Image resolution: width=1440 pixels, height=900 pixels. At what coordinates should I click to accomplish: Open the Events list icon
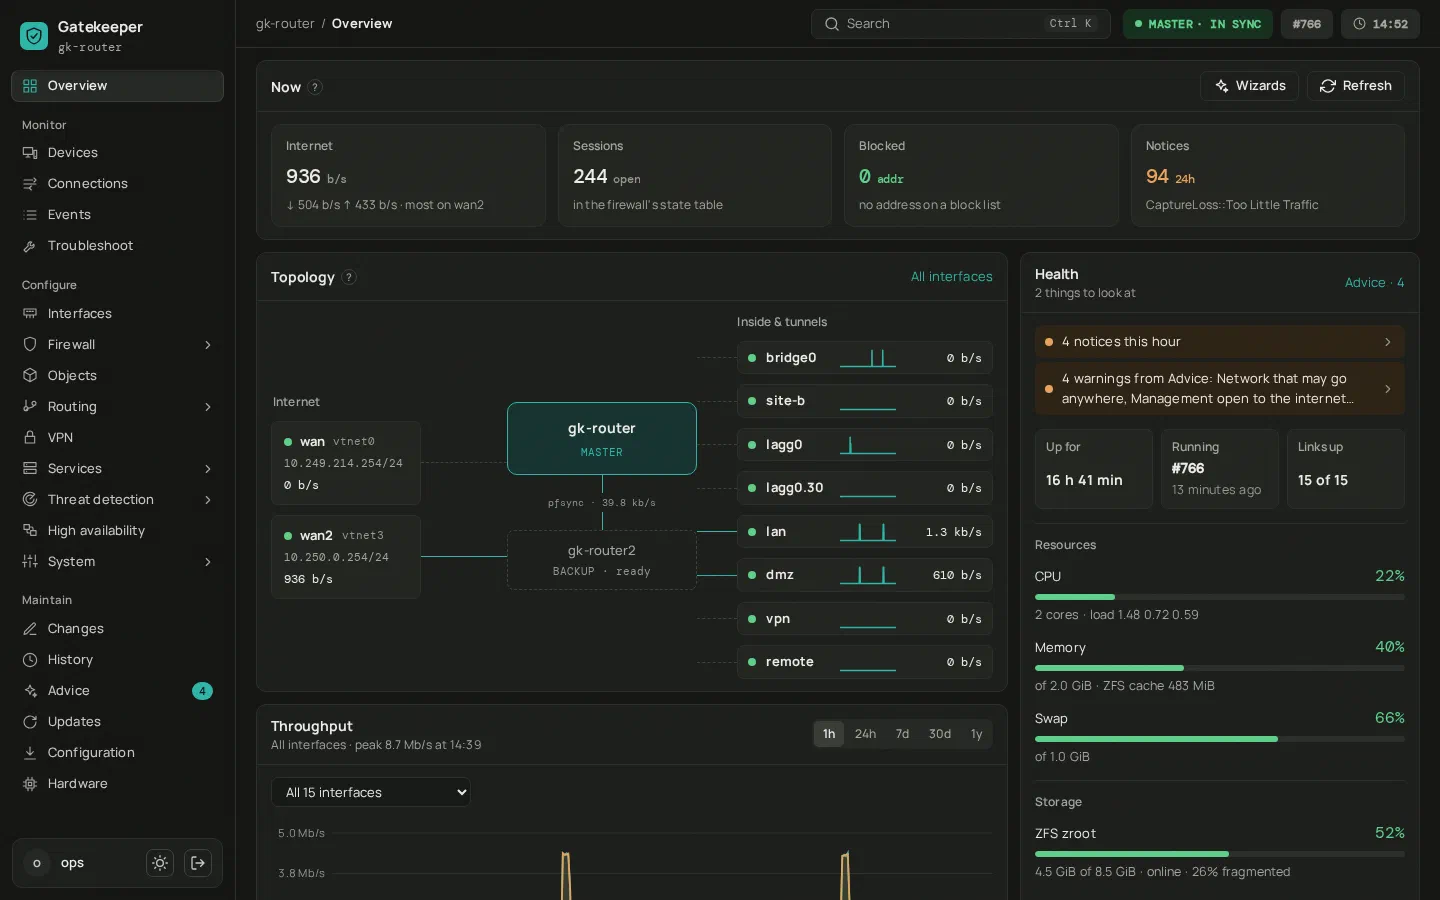coord(30,215)
